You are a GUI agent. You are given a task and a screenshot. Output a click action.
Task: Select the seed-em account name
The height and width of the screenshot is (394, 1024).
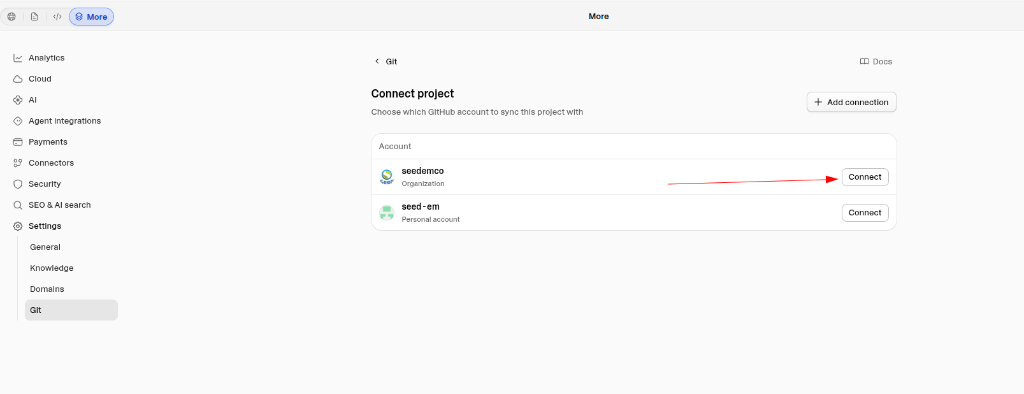coord(421,206)
